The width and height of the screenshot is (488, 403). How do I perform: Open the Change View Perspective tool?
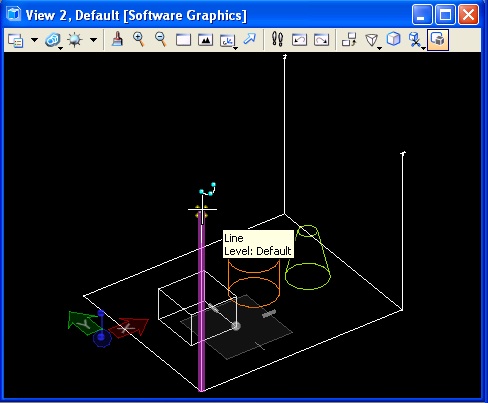372,41
